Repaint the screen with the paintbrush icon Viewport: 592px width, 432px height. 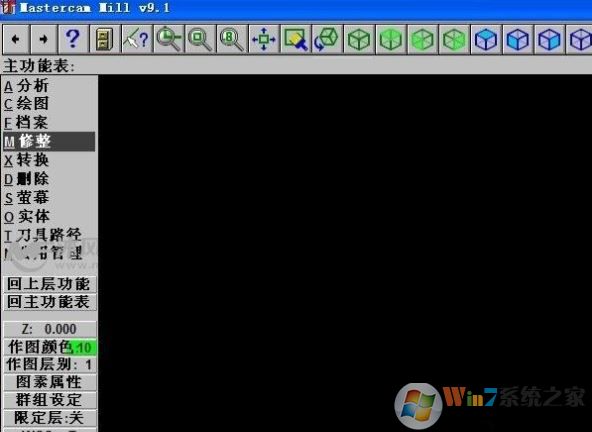(295, 39)
